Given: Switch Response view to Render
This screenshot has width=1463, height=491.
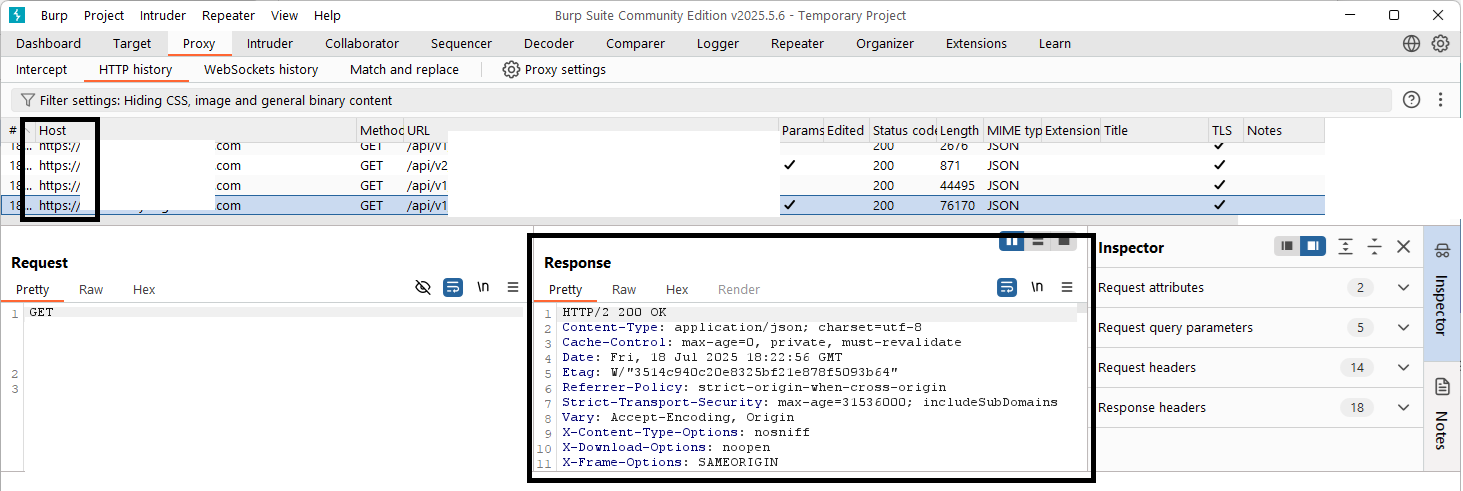Looking at the screenshot, I should point(739,289).
